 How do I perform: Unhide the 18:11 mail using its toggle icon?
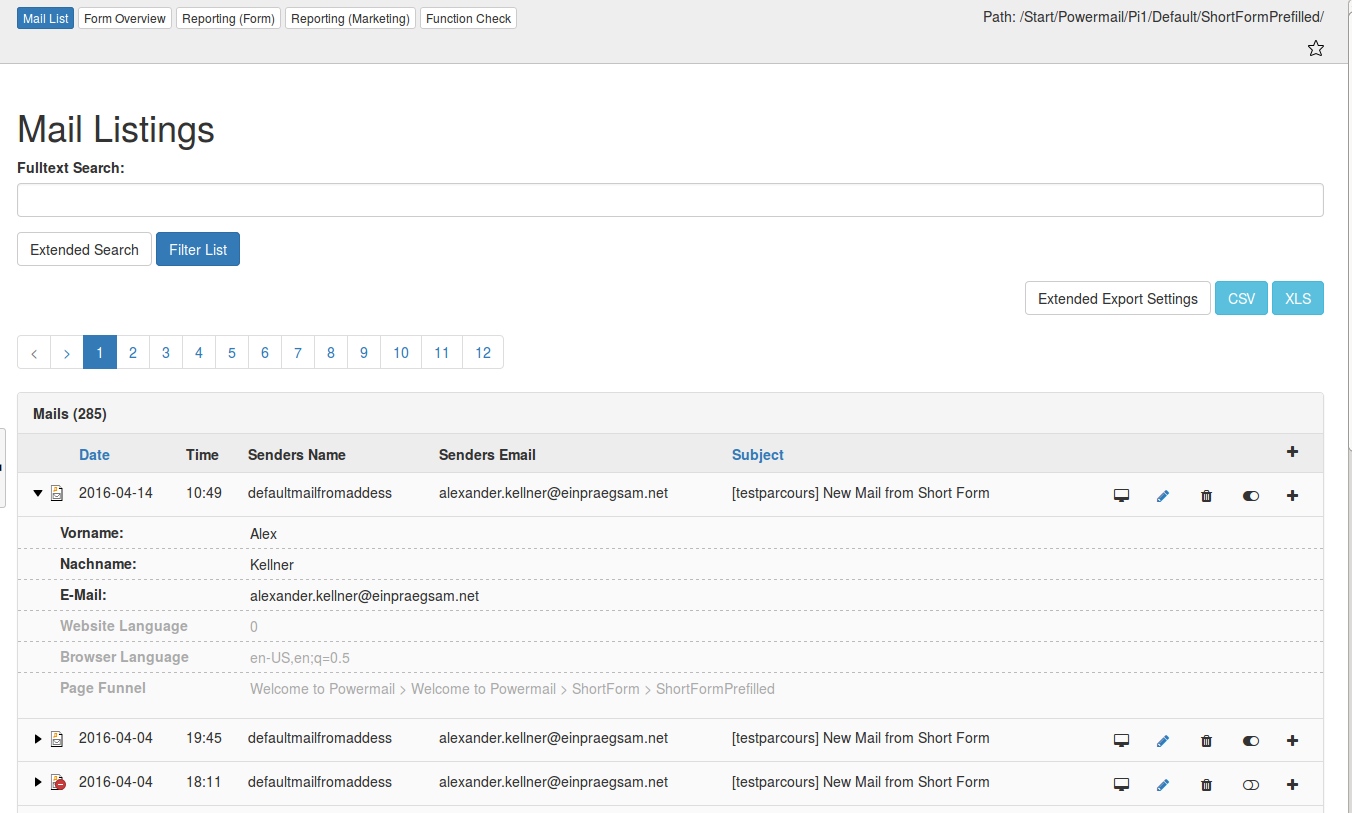coord(1251,784)
